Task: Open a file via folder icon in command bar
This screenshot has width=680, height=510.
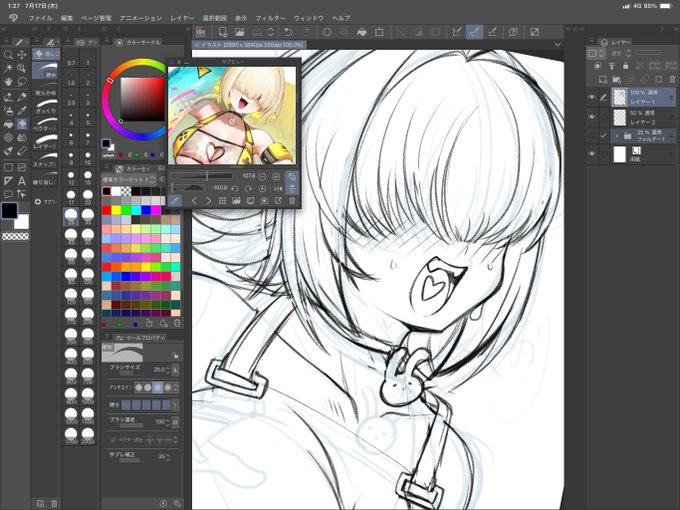Action: (x=239, y=32)
